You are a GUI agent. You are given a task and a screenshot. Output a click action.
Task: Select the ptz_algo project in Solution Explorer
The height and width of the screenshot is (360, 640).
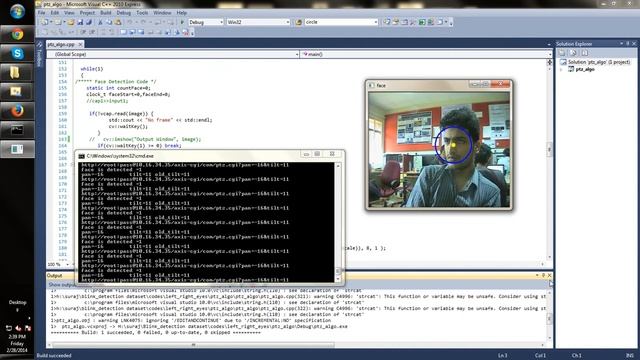pos(585,69)
